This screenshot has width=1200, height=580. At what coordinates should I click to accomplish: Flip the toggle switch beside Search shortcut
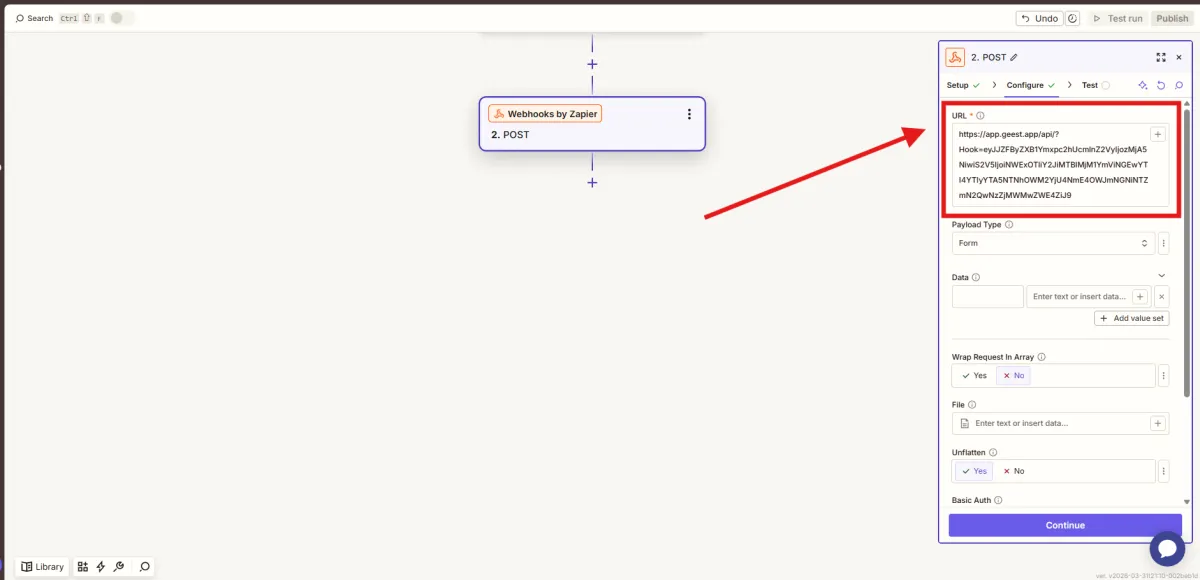click(x=121, y=18)
